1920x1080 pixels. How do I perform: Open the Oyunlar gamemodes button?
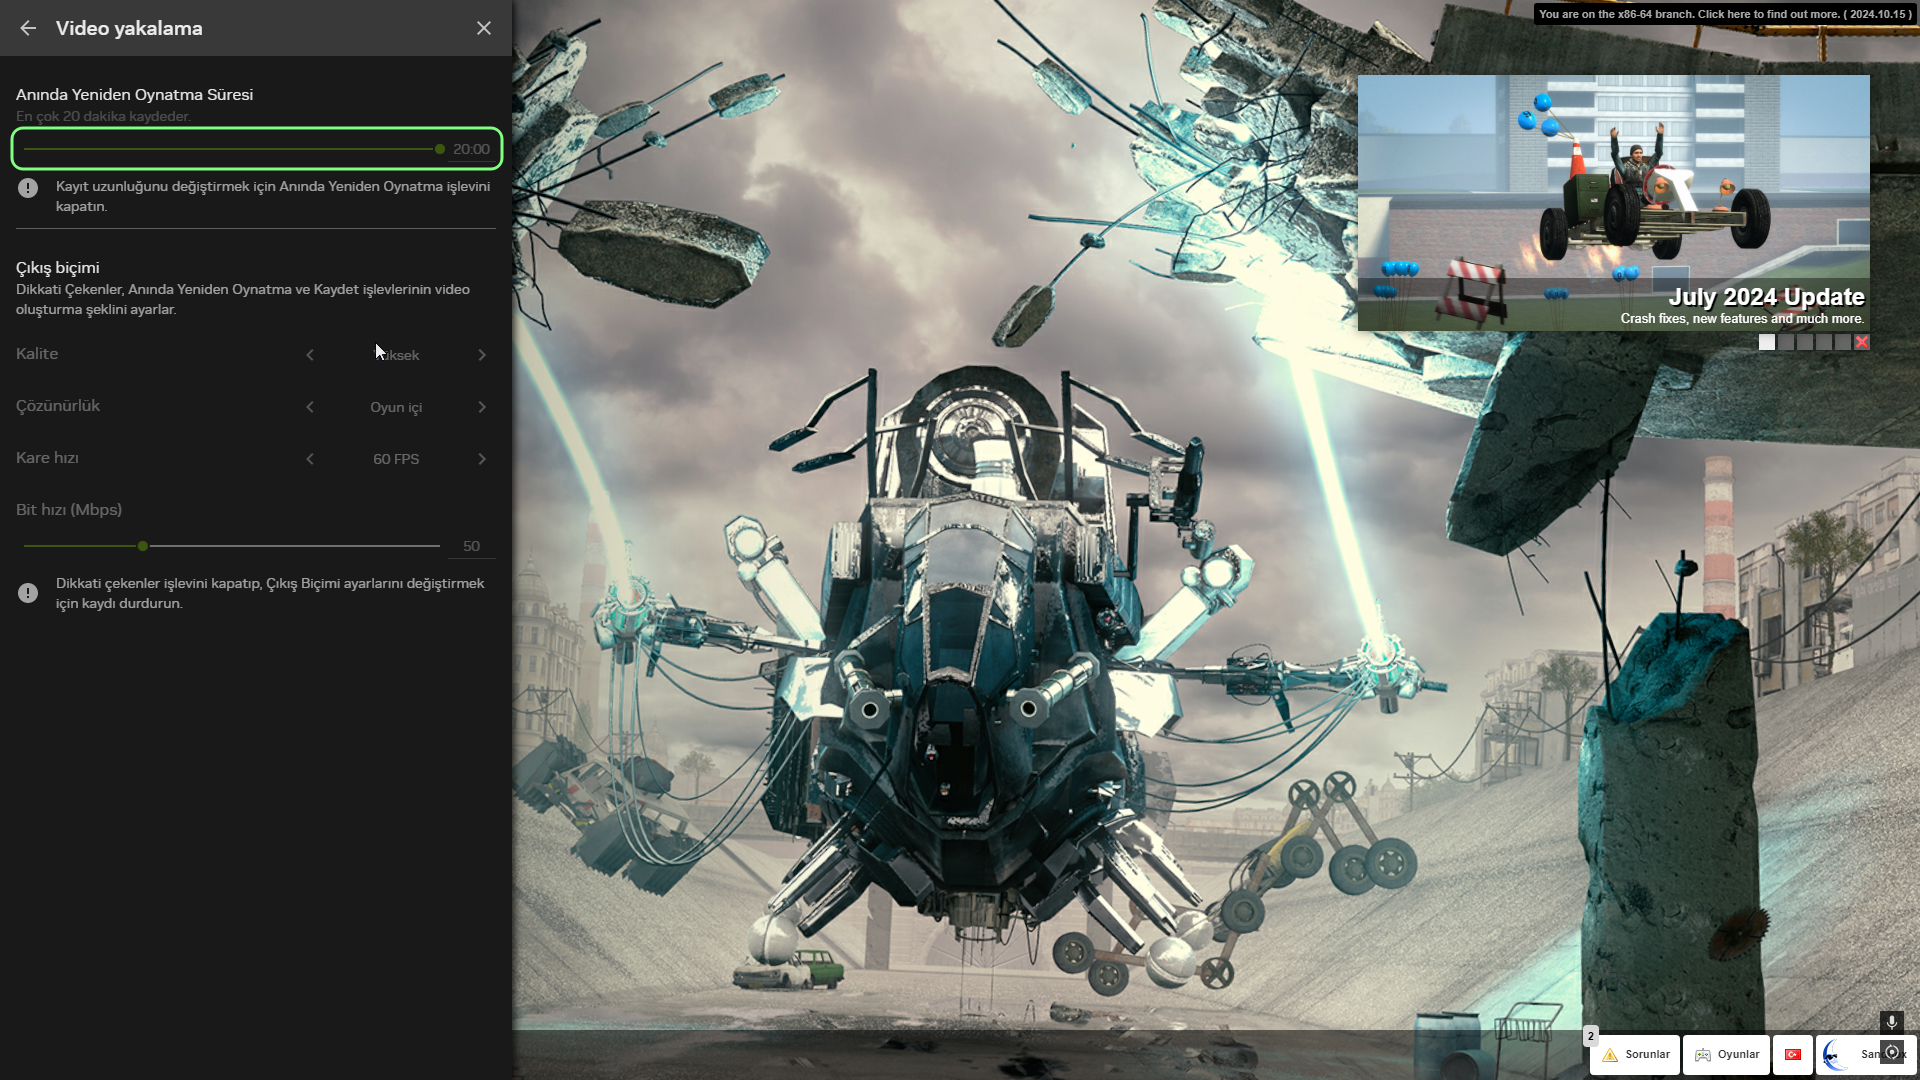(1726, 1054)
